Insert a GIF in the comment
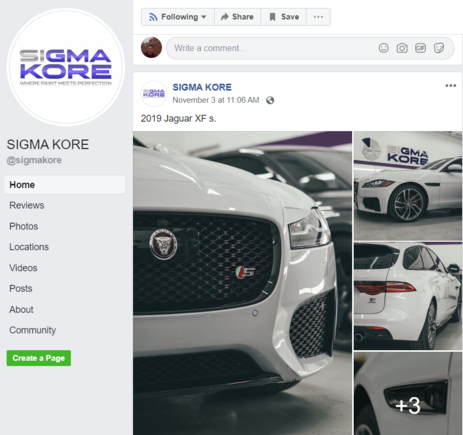Screen dimensions: 463x435 [x=420, y=48]
